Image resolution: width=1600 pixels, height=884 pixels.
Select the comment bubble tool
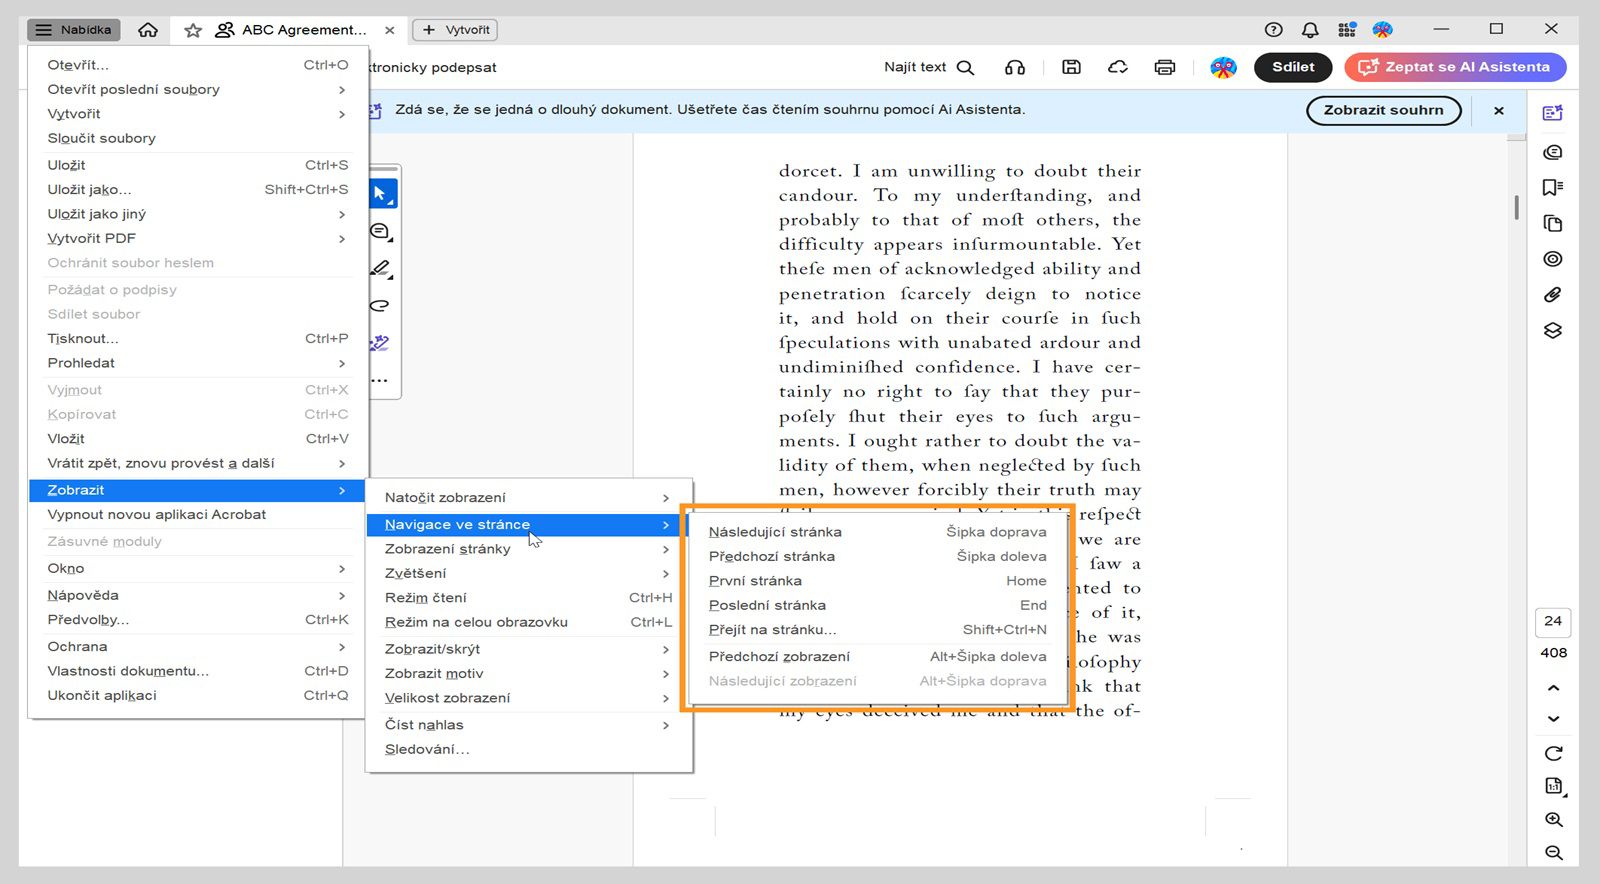point(381,232)
